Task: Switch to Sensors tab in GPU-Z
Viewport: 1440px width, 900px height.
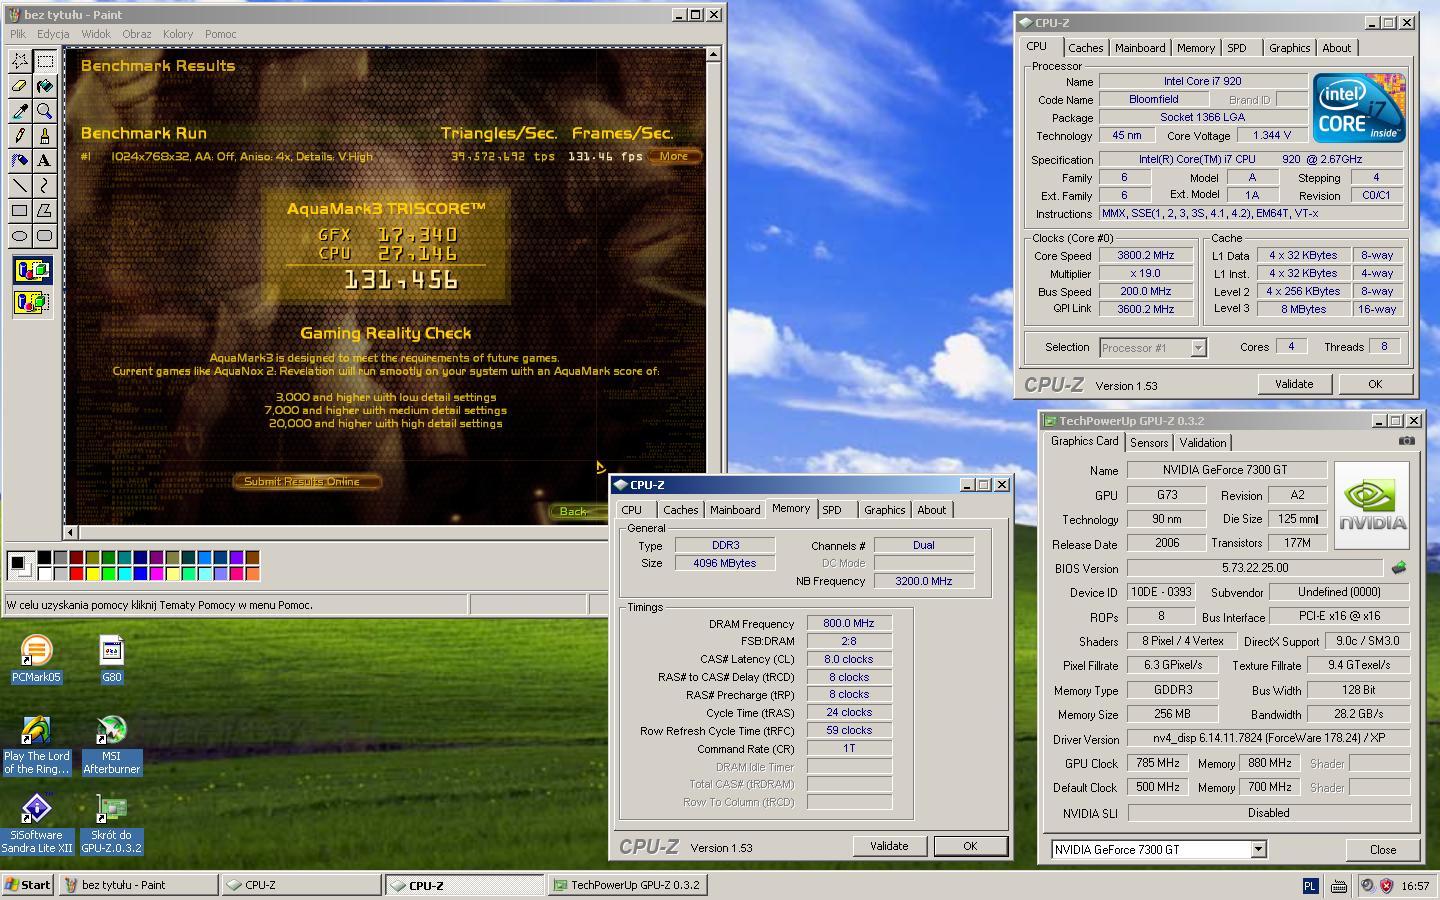Action: coord(1149,443)
